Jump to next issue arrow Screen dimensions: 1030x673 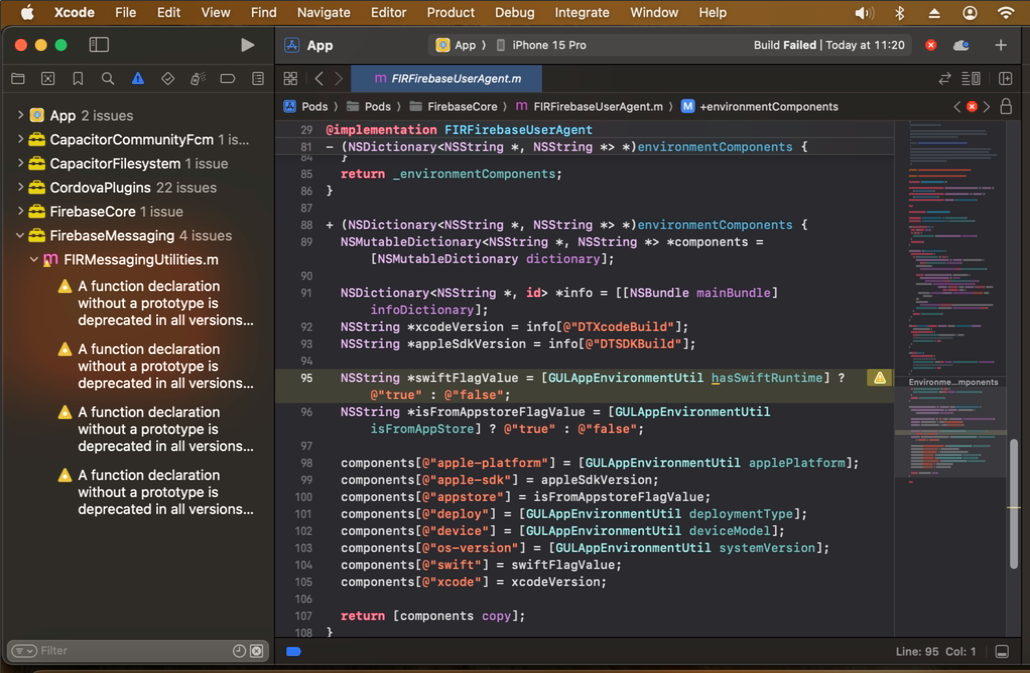point(987,106)
